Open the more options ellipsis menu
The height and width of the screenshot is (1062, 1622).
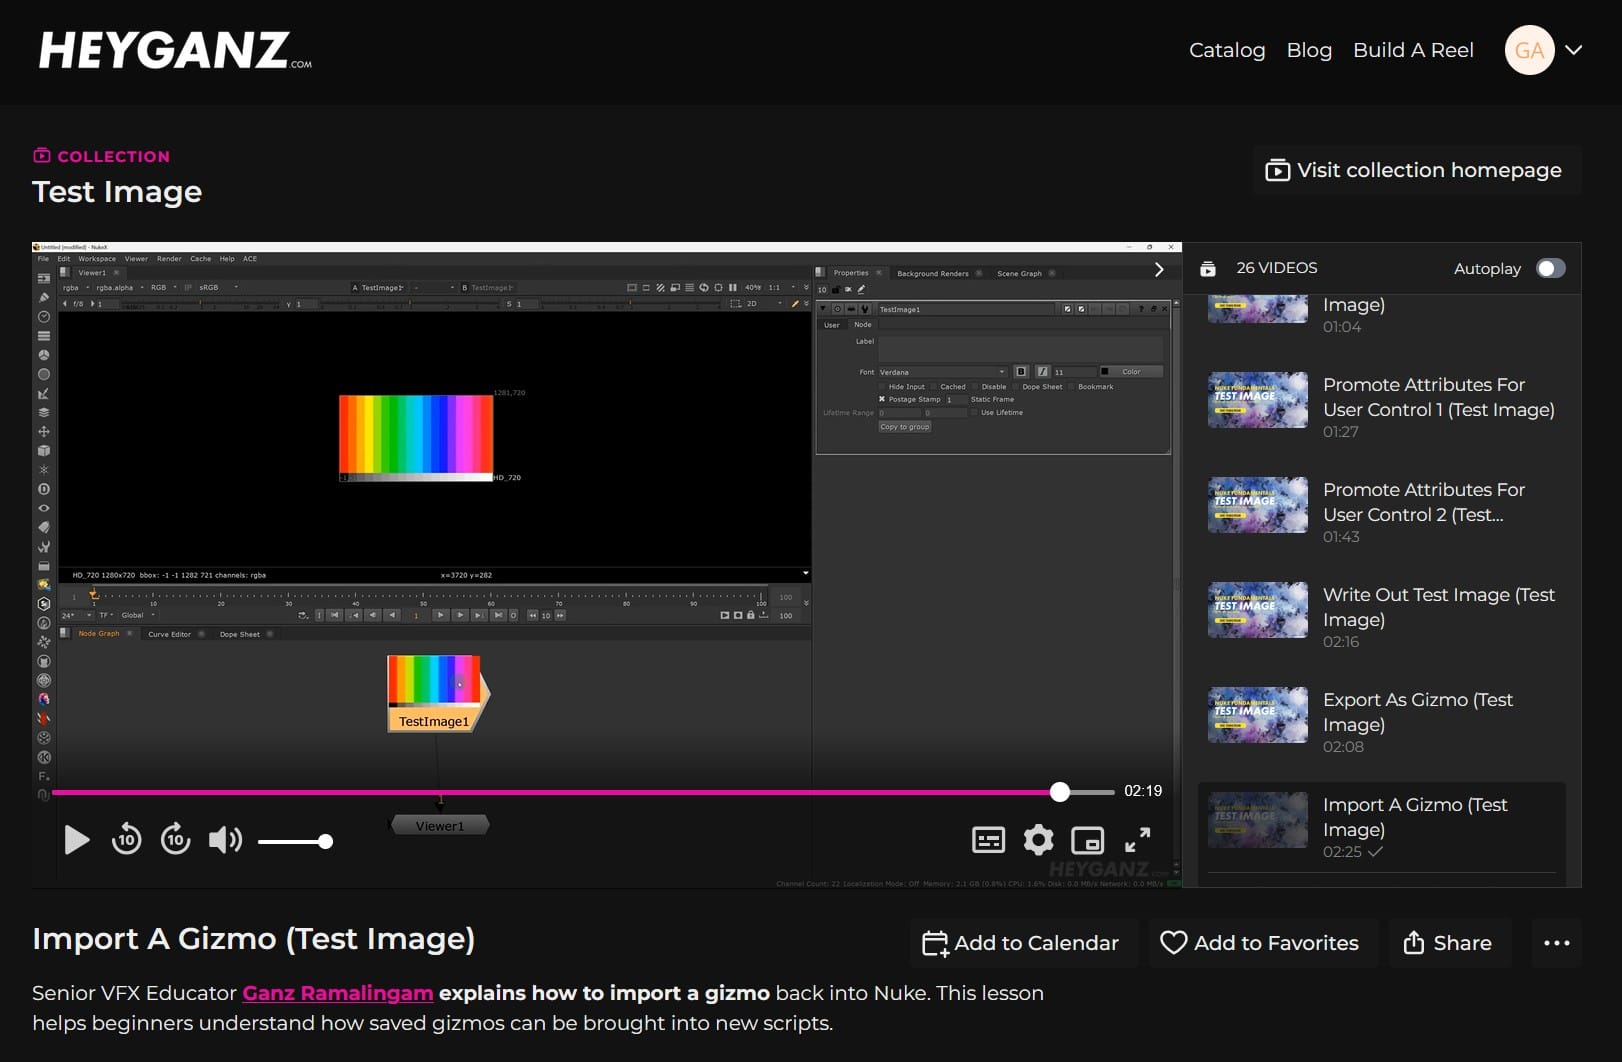coord(1556,943)
